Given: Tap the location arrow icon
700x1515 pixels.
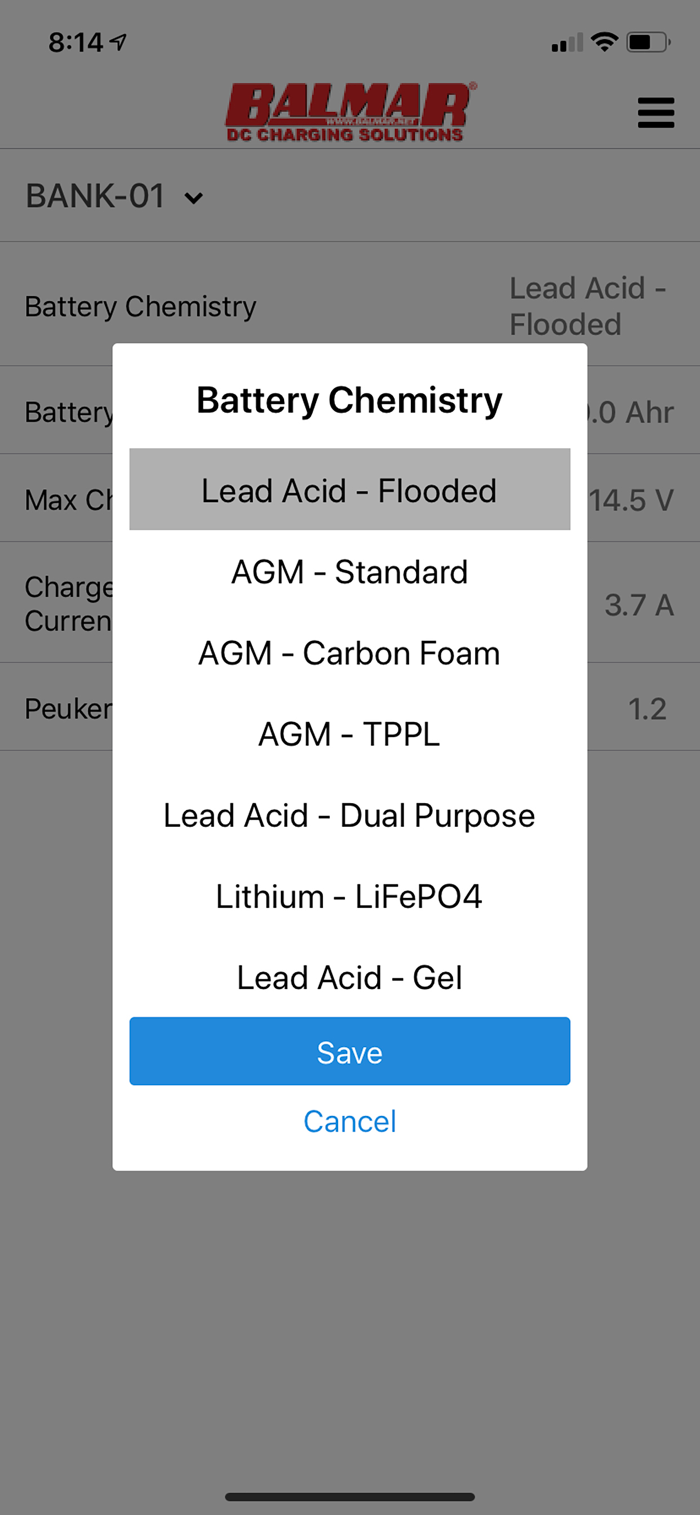Looking at the screenshot, I should [119, 43].
